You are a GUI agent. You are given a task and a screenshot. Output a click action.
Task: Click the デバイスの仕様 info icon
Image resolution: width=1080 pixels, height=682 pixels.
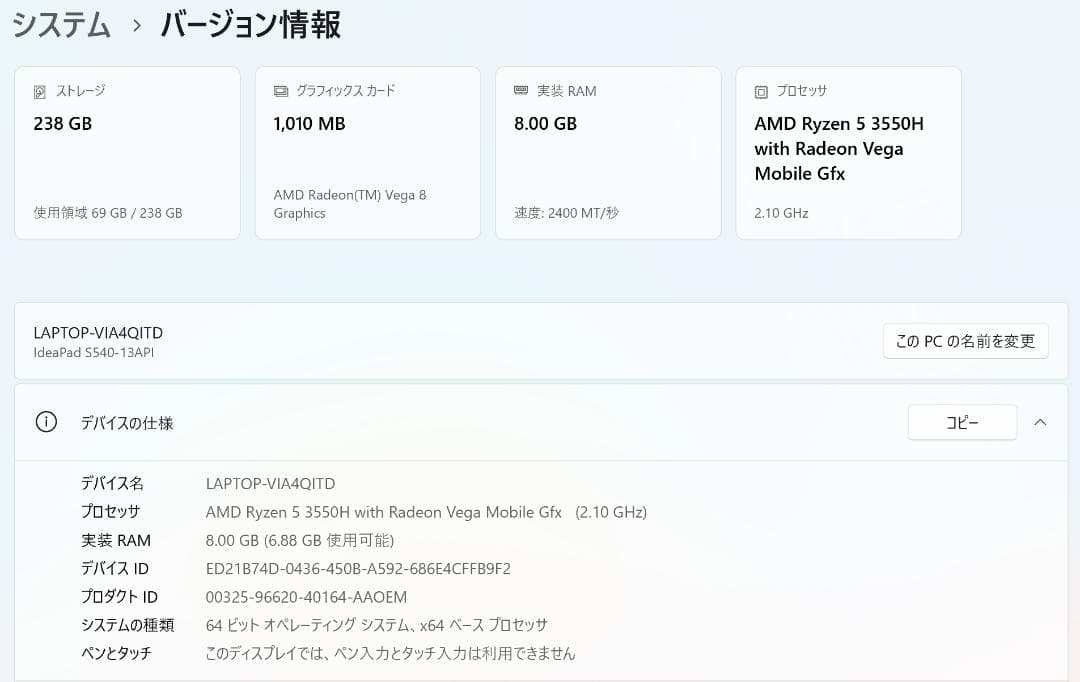pos(45,422)
